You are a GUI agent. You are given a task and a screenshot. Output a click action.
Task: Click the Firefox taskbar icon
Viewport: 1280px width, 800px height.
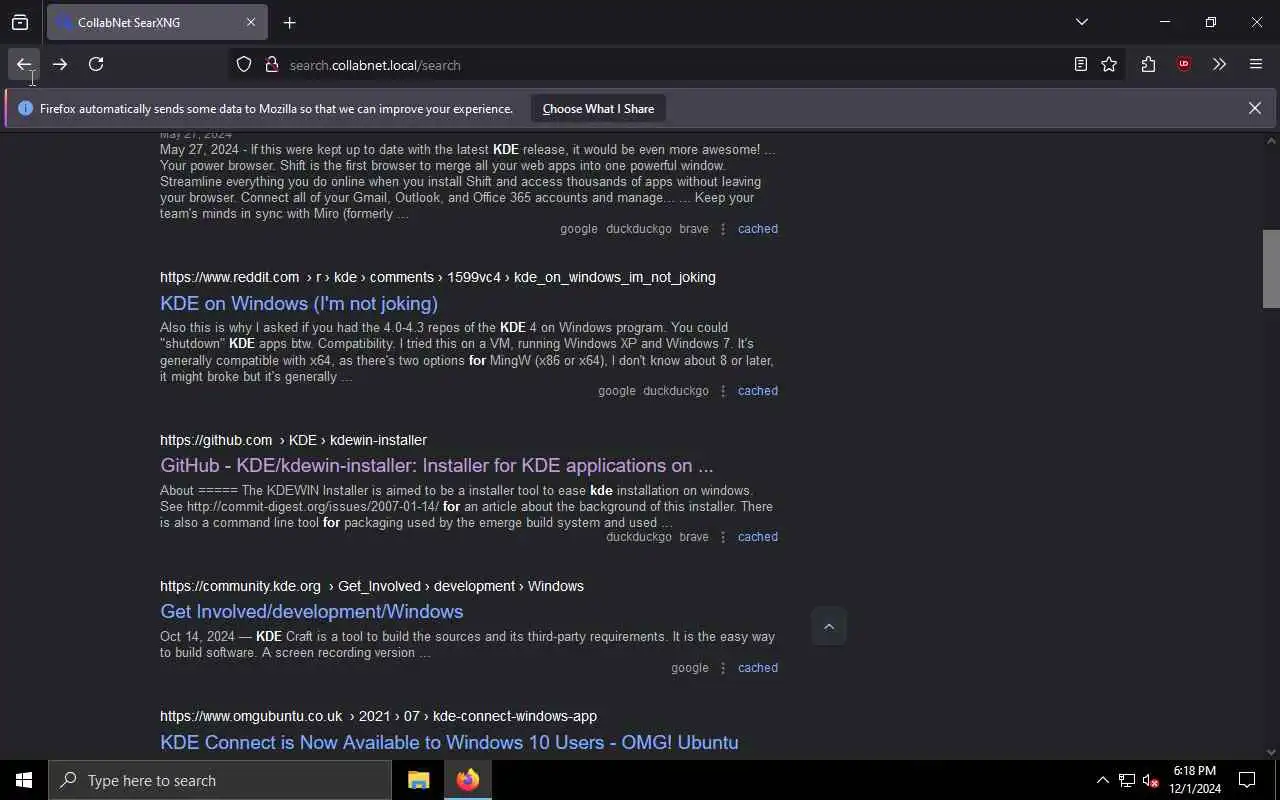coord(467,780)
